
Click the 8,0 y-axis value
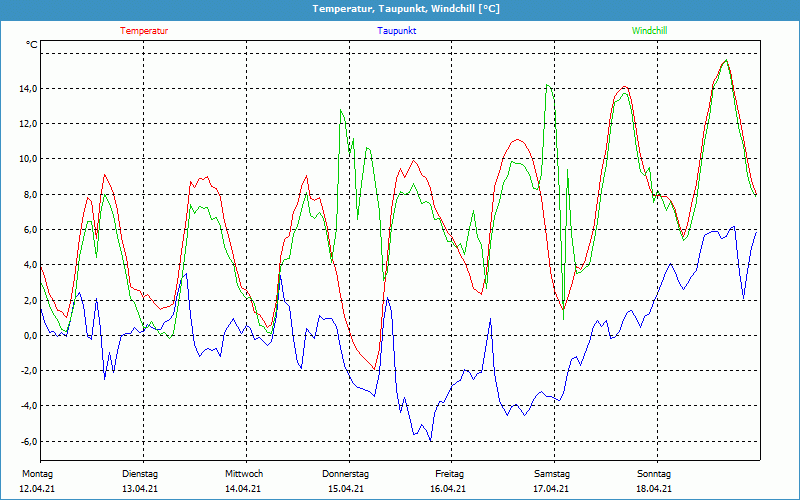click(x=29, y=194)
